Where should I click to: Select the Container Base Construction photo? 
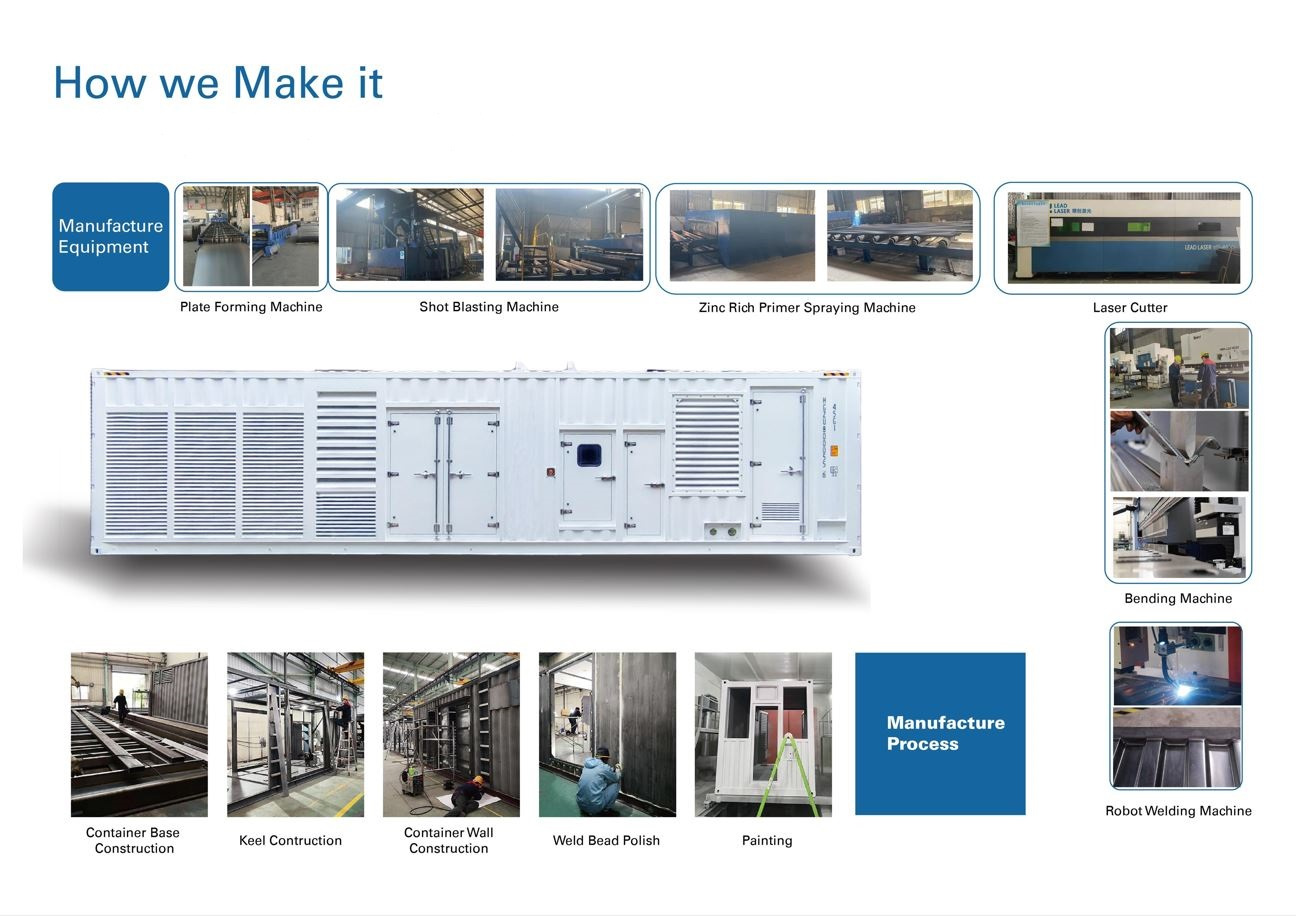click(139, 734)
